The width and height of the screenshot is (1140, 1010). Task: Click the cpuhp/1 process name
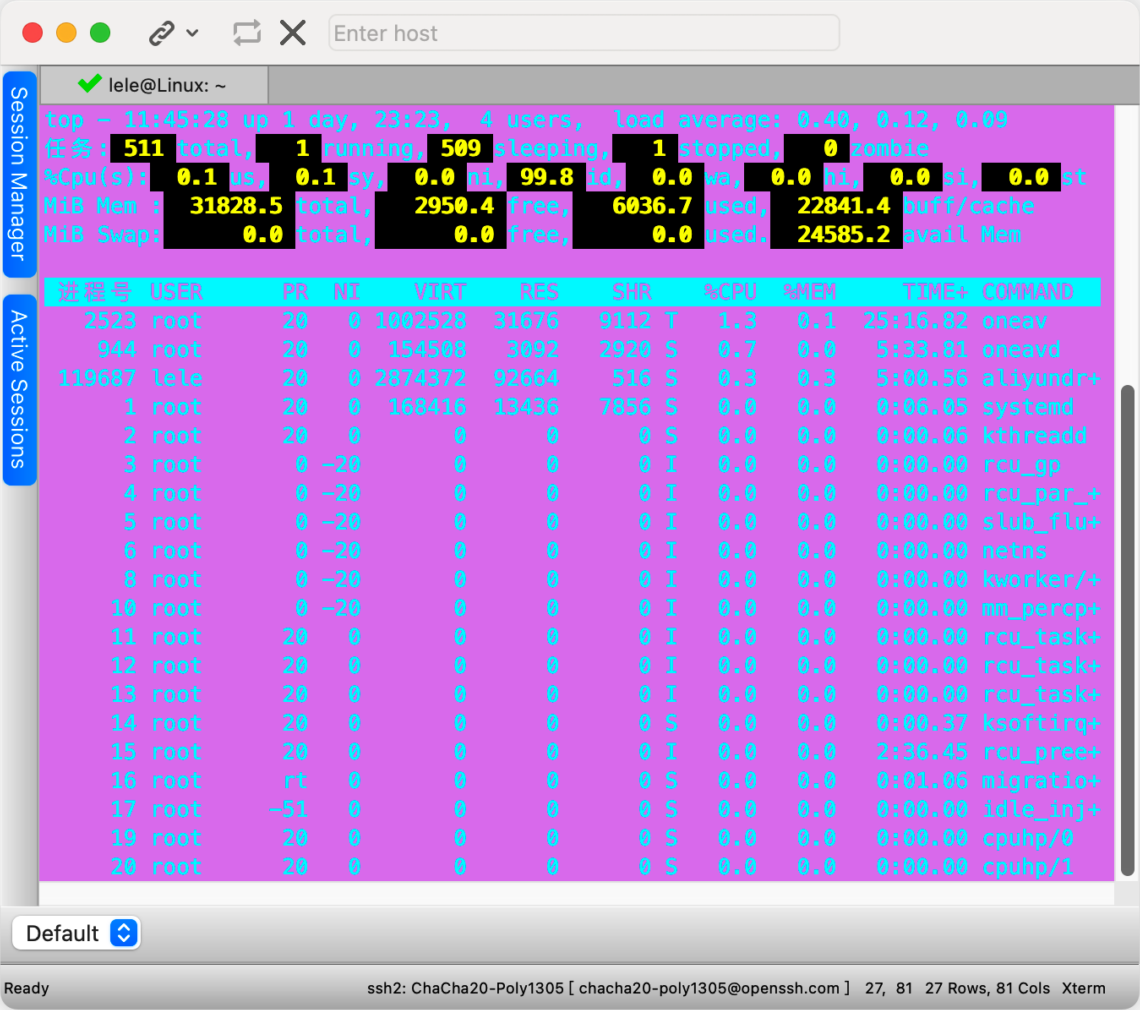click(1027, 867)
